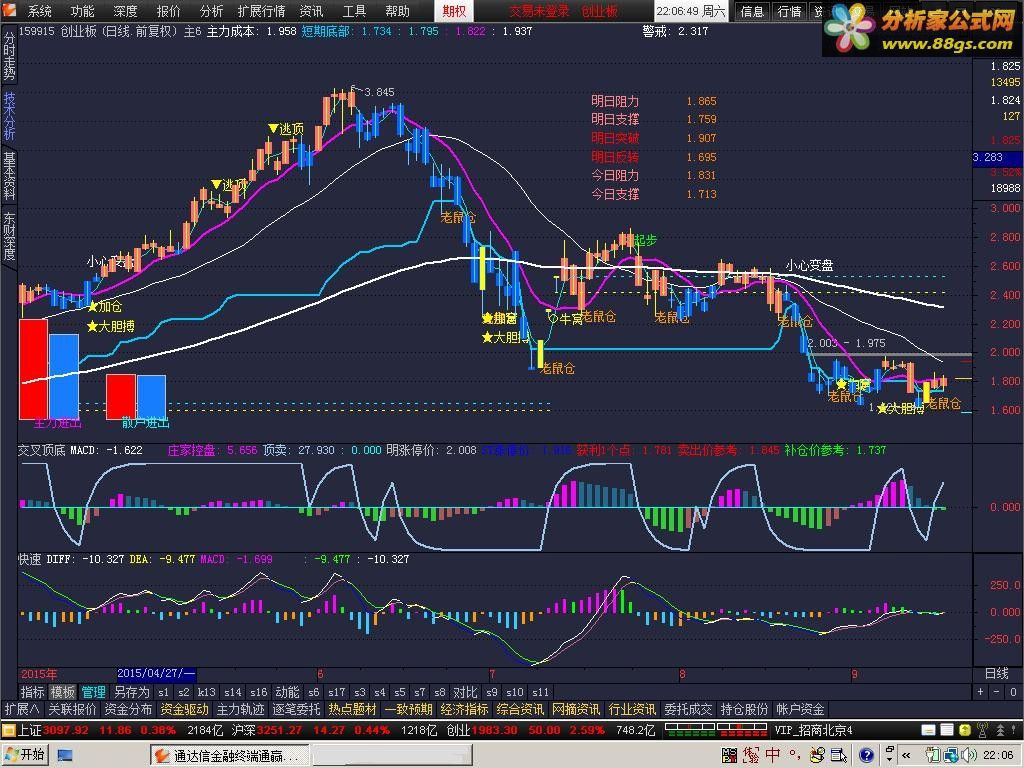Click the 通达信金融终端 taskbar button
Image resolution: width=1024 pixels, height=768 pixels.
tap(228, 756)
